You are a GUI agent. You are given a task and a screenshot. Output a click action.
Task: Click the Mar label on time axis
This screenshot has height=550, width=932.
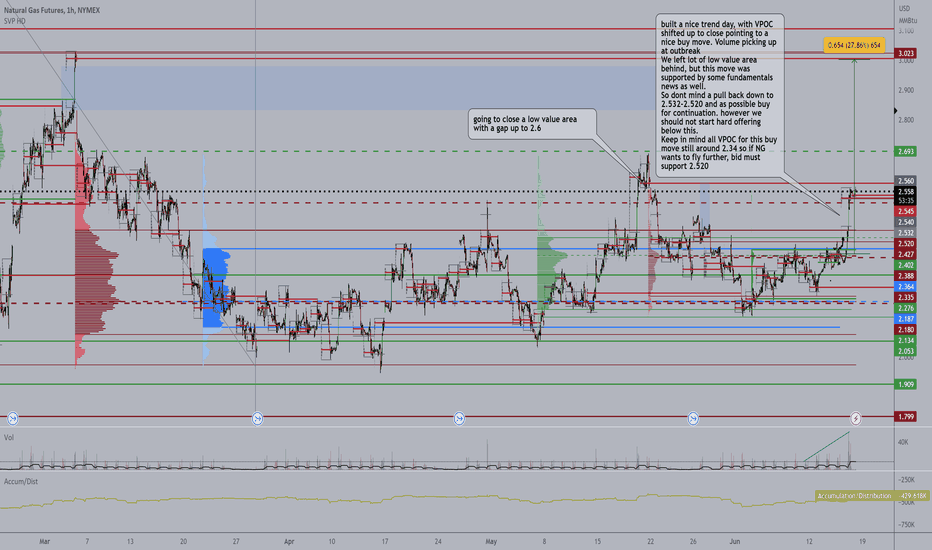click(45, 541)
